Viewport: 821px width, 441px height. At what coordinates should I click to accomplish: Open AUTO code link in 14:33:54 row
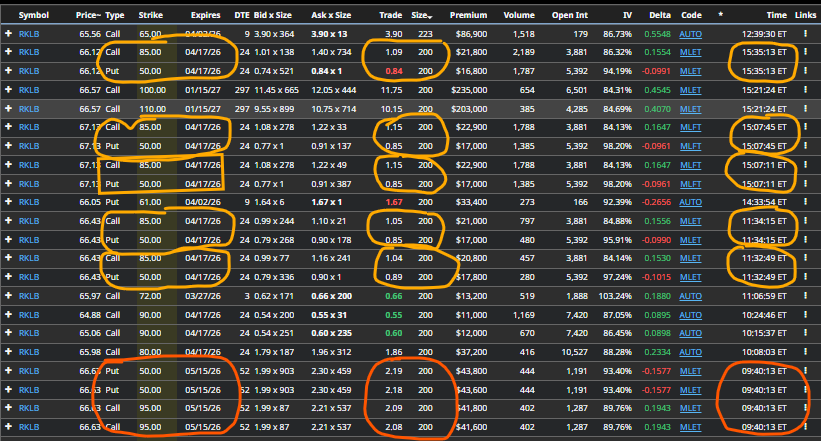pyautogui.click(x=691, y=202)
